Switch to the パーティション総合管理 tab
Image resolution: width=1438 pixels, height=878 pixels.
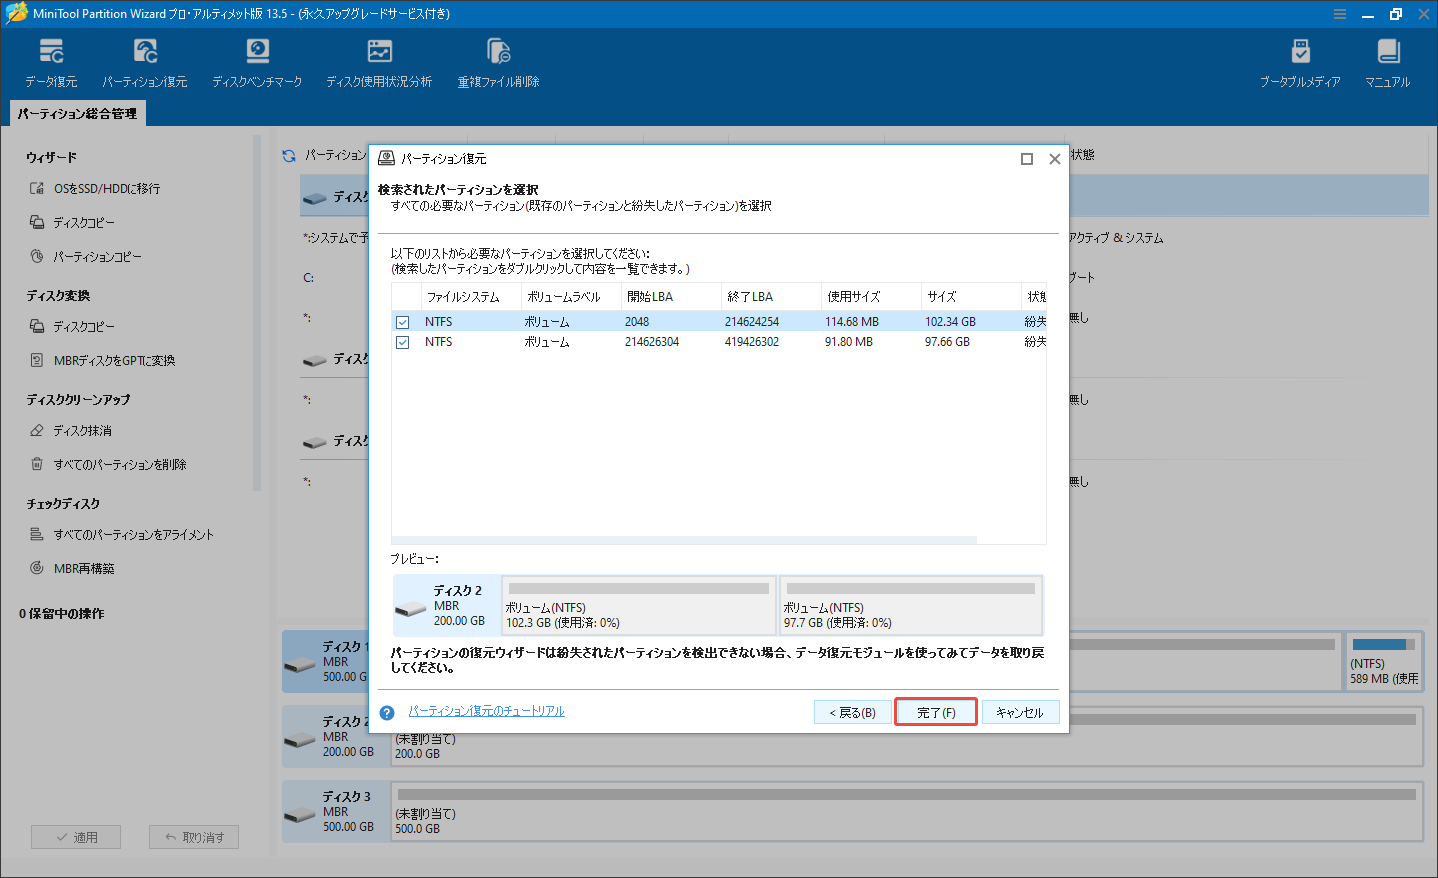77,113
